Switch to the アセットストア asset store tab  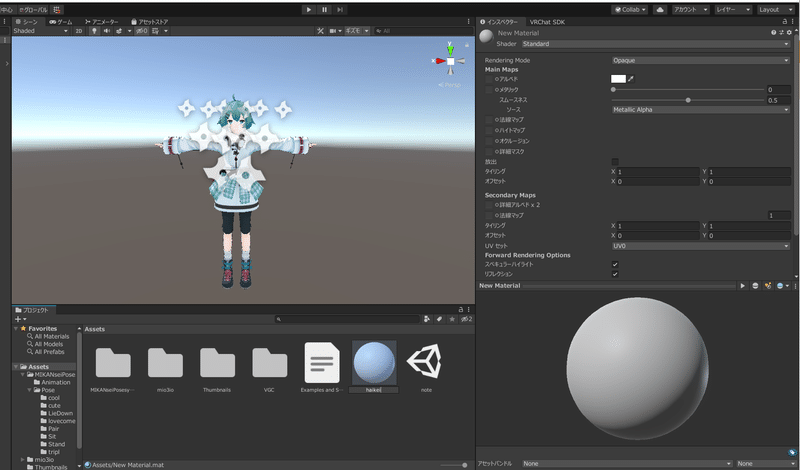point(149,22)
